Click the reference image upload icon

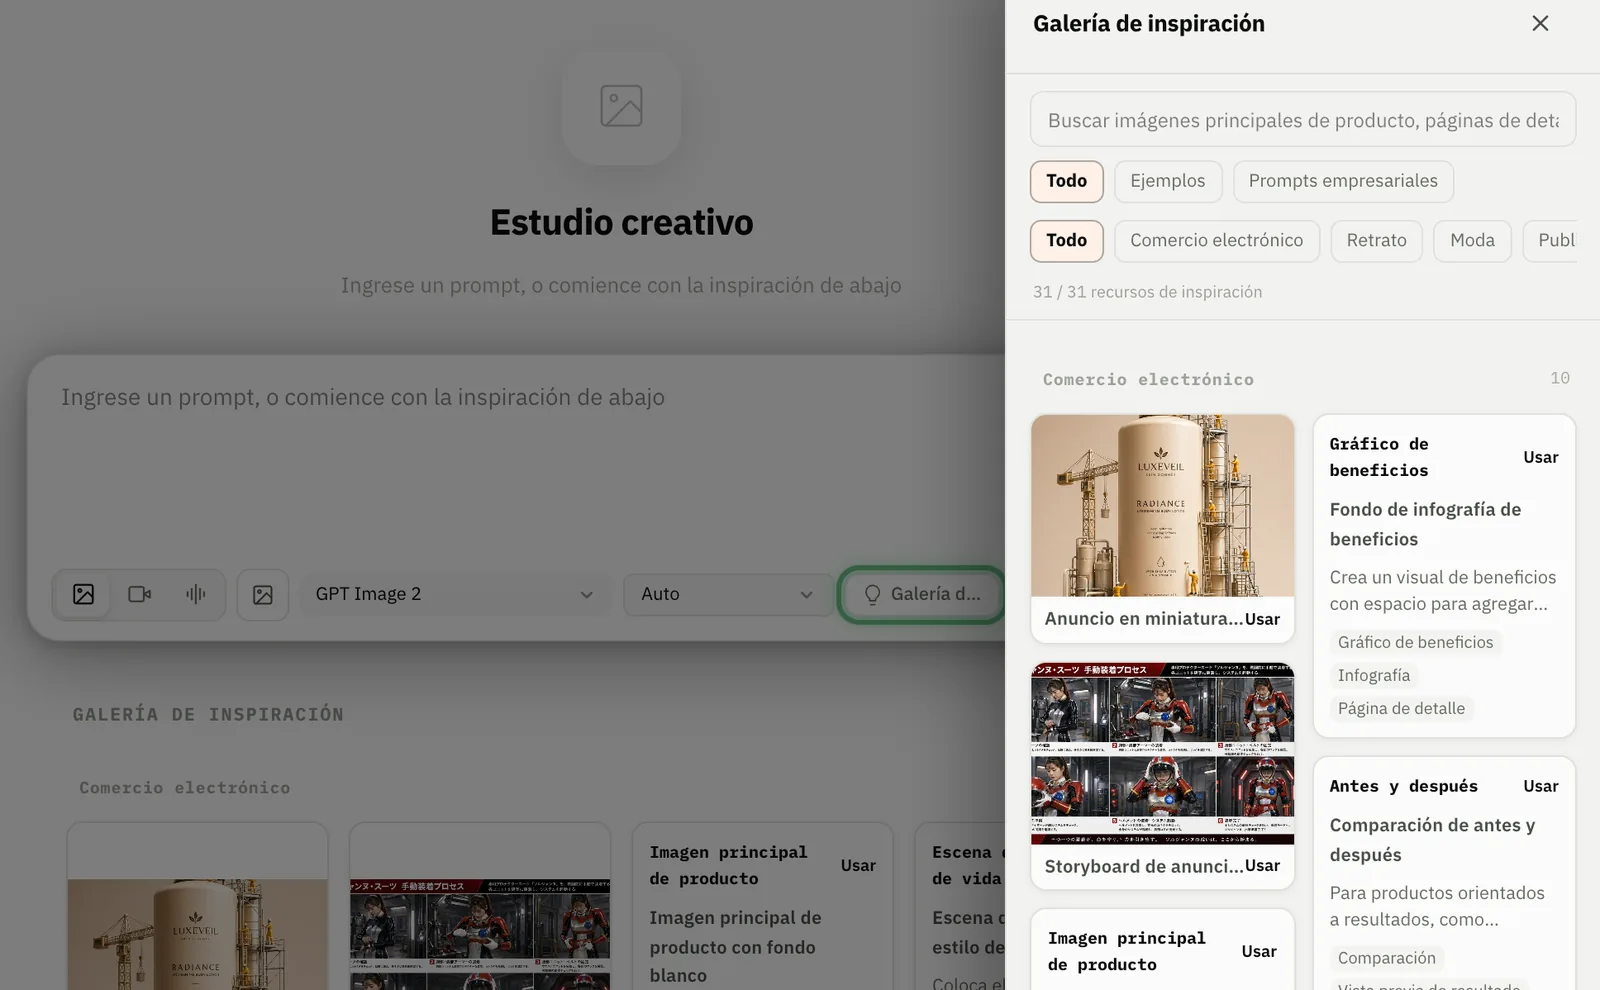[x=263, y=595]
